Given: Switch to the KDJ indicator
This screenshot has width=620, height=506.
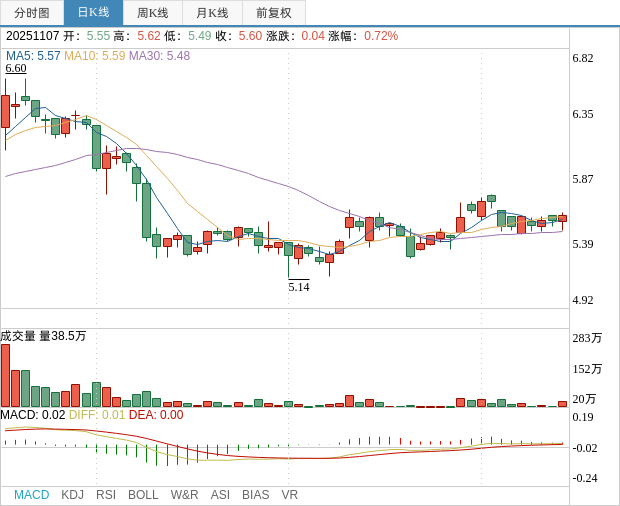Looking at the screenshot, I should click(72, 495).
